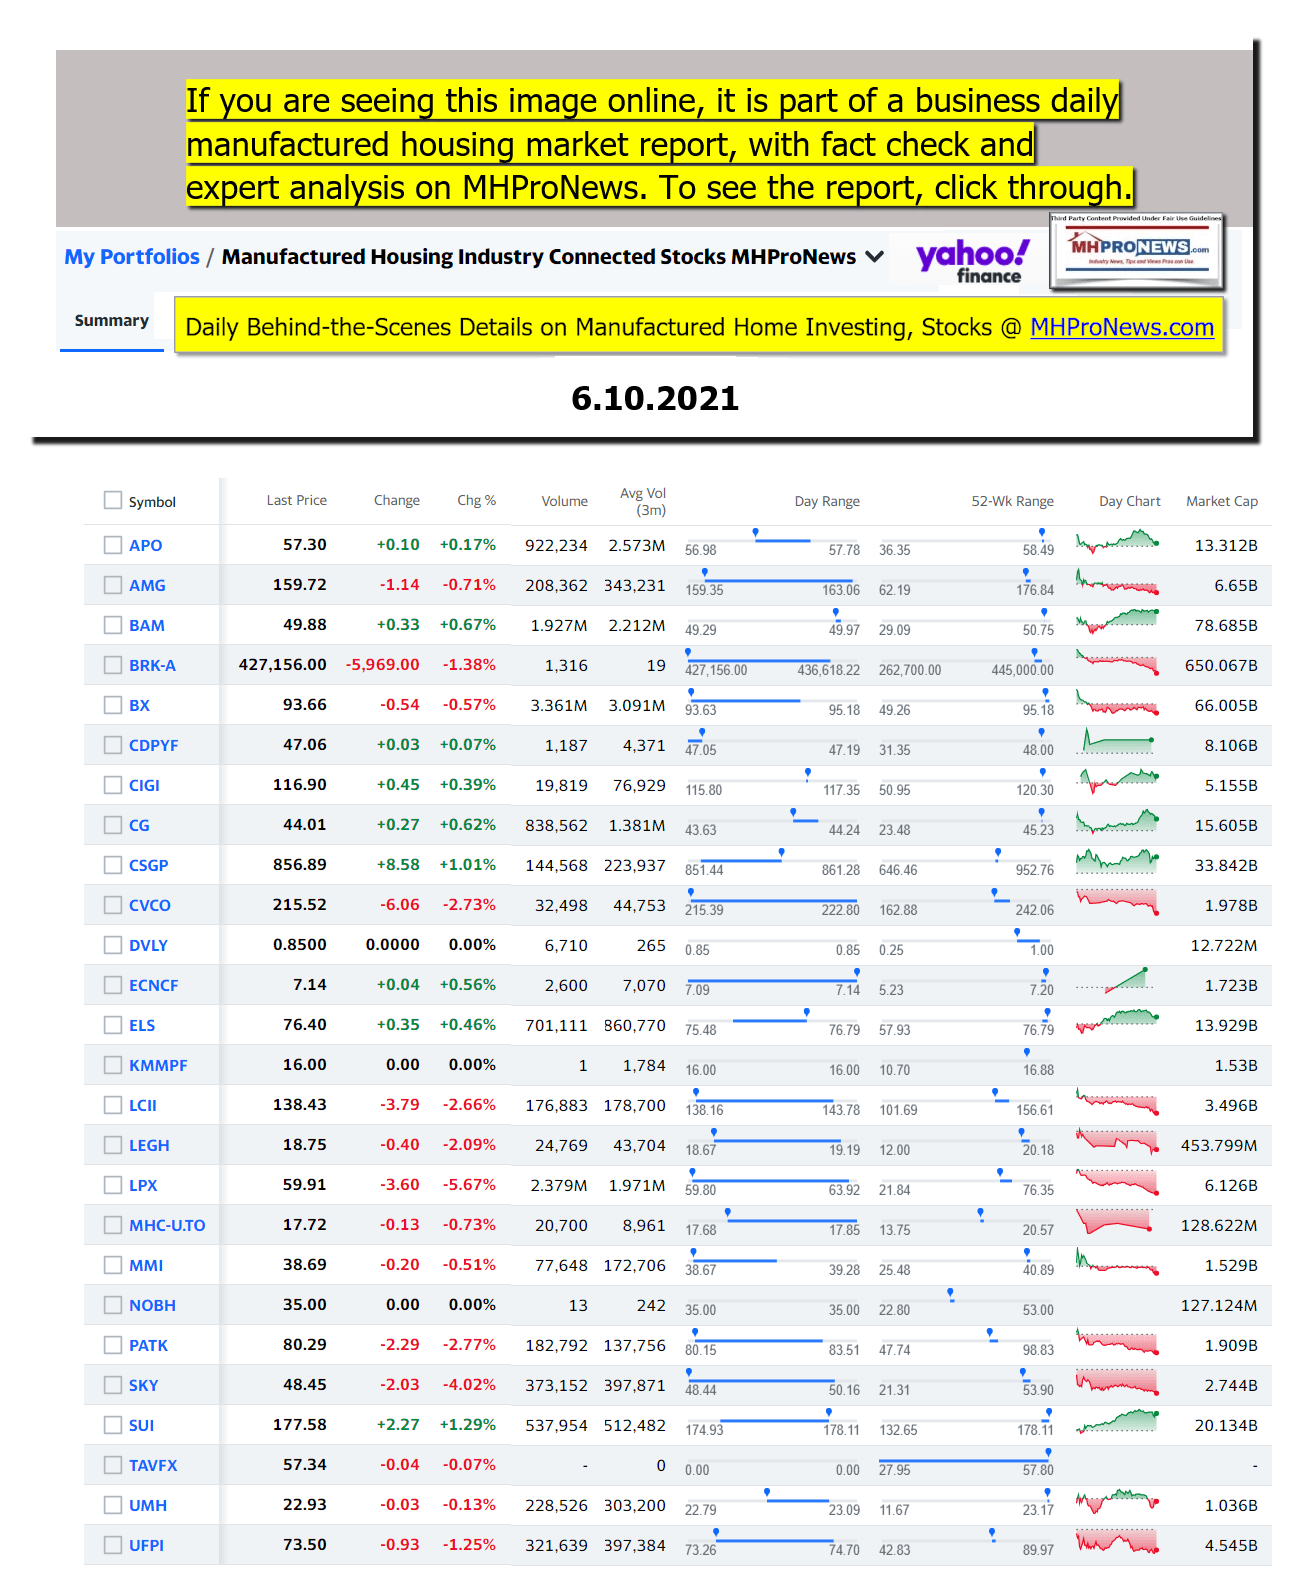This screenshot has height=1586, width=1305.
Task: Open the ECNCF day chart sparkline
Action: (1117, 983)
